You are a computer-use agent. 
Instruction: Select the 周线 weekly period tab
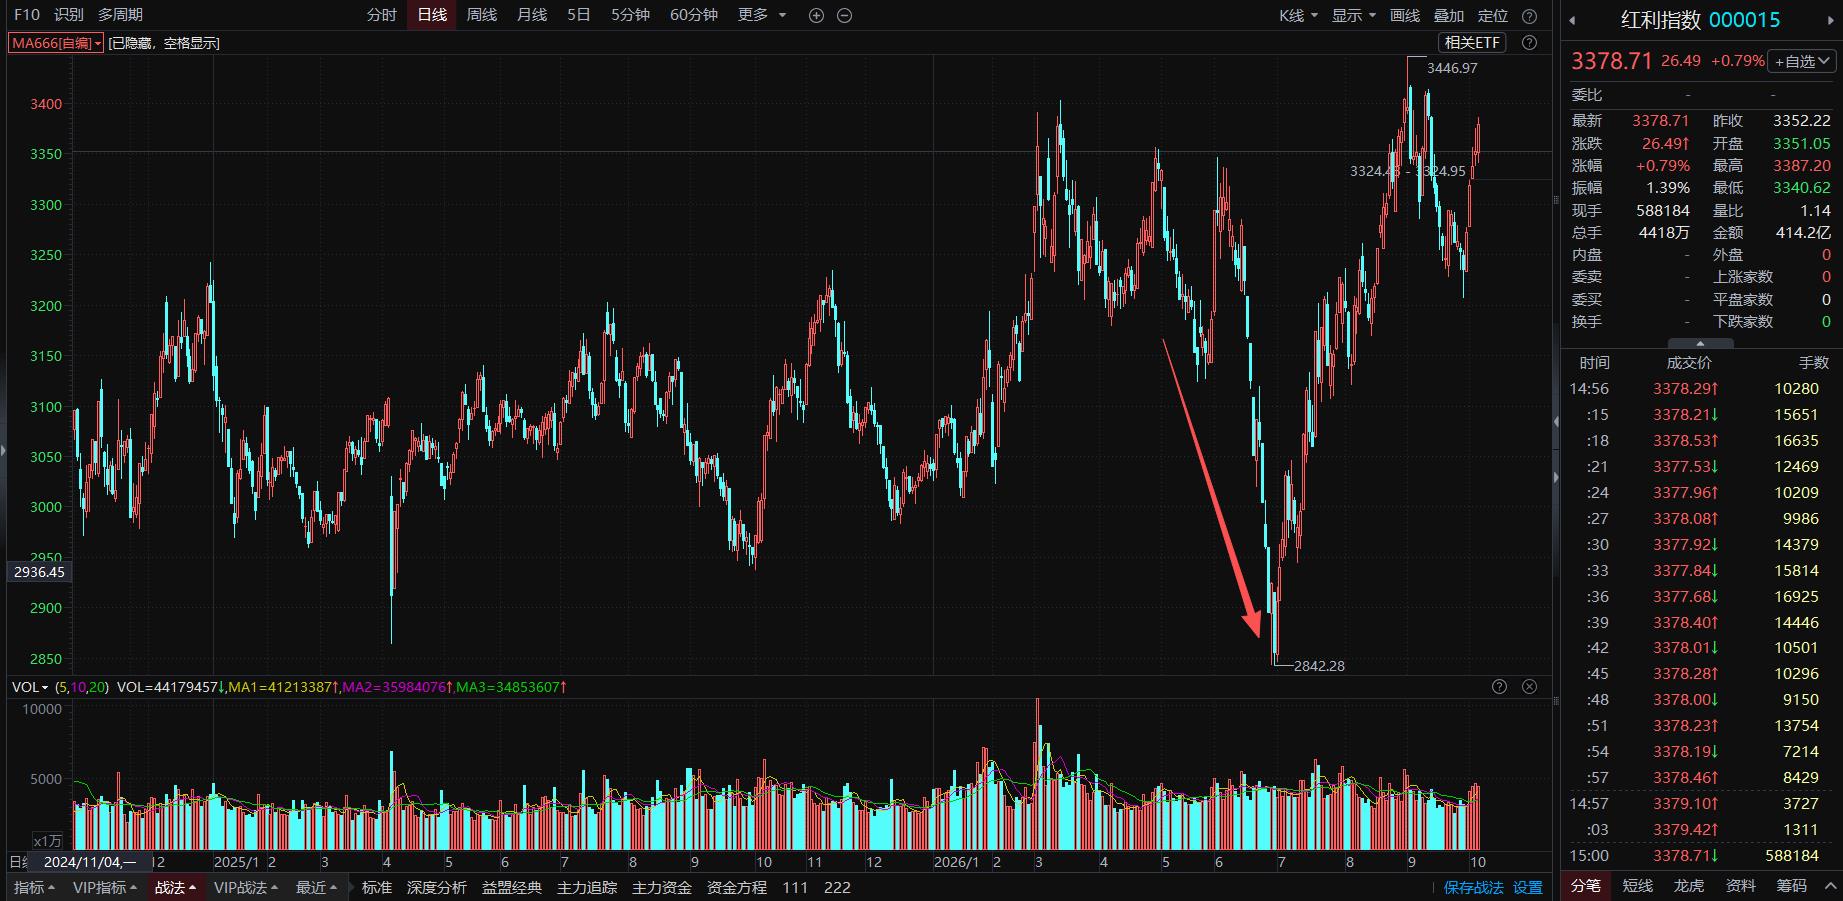point(482,15)
